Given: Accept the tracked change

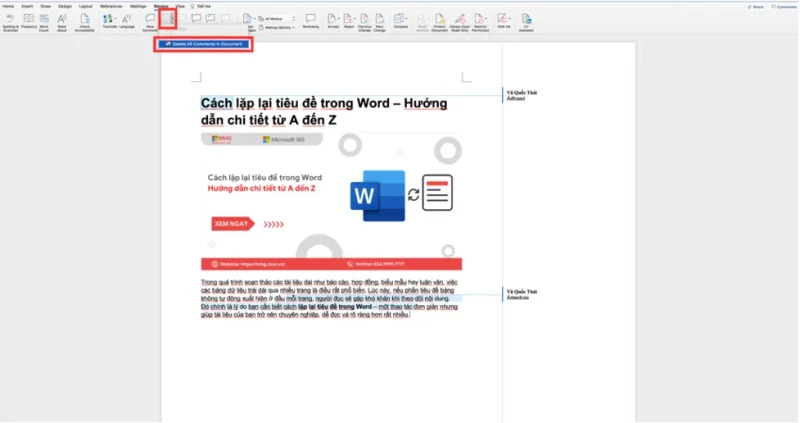Looking at the screenshot, I should tap(332, 21).
